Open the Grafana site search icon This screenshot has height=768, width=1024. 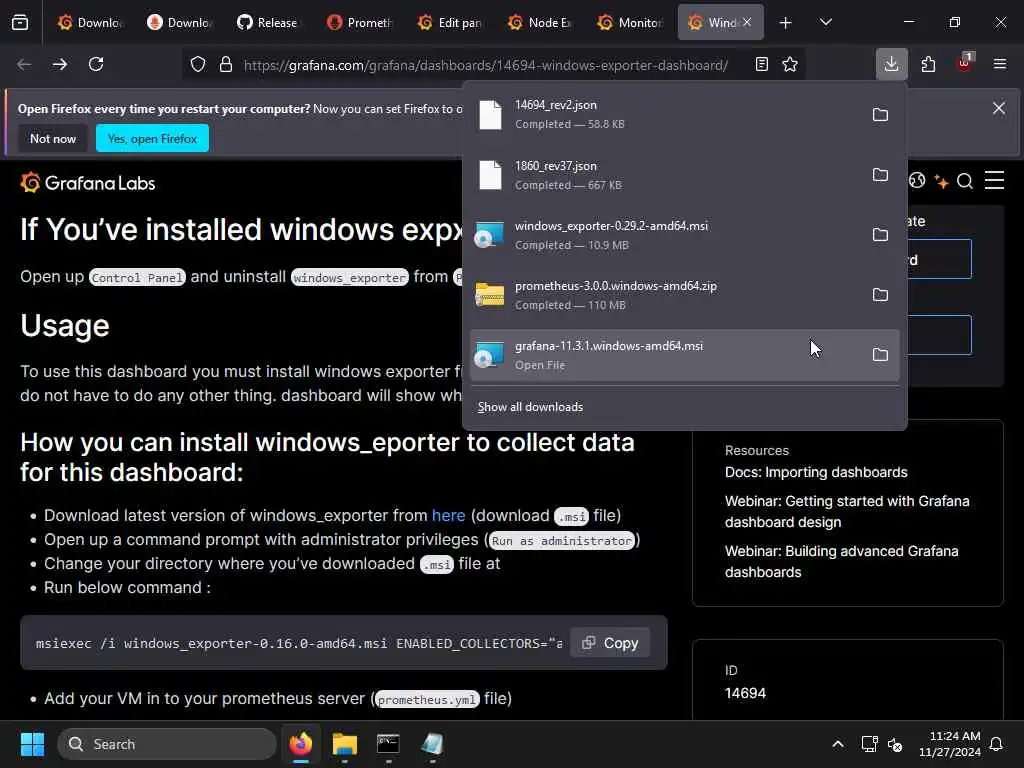coord(965,181)
